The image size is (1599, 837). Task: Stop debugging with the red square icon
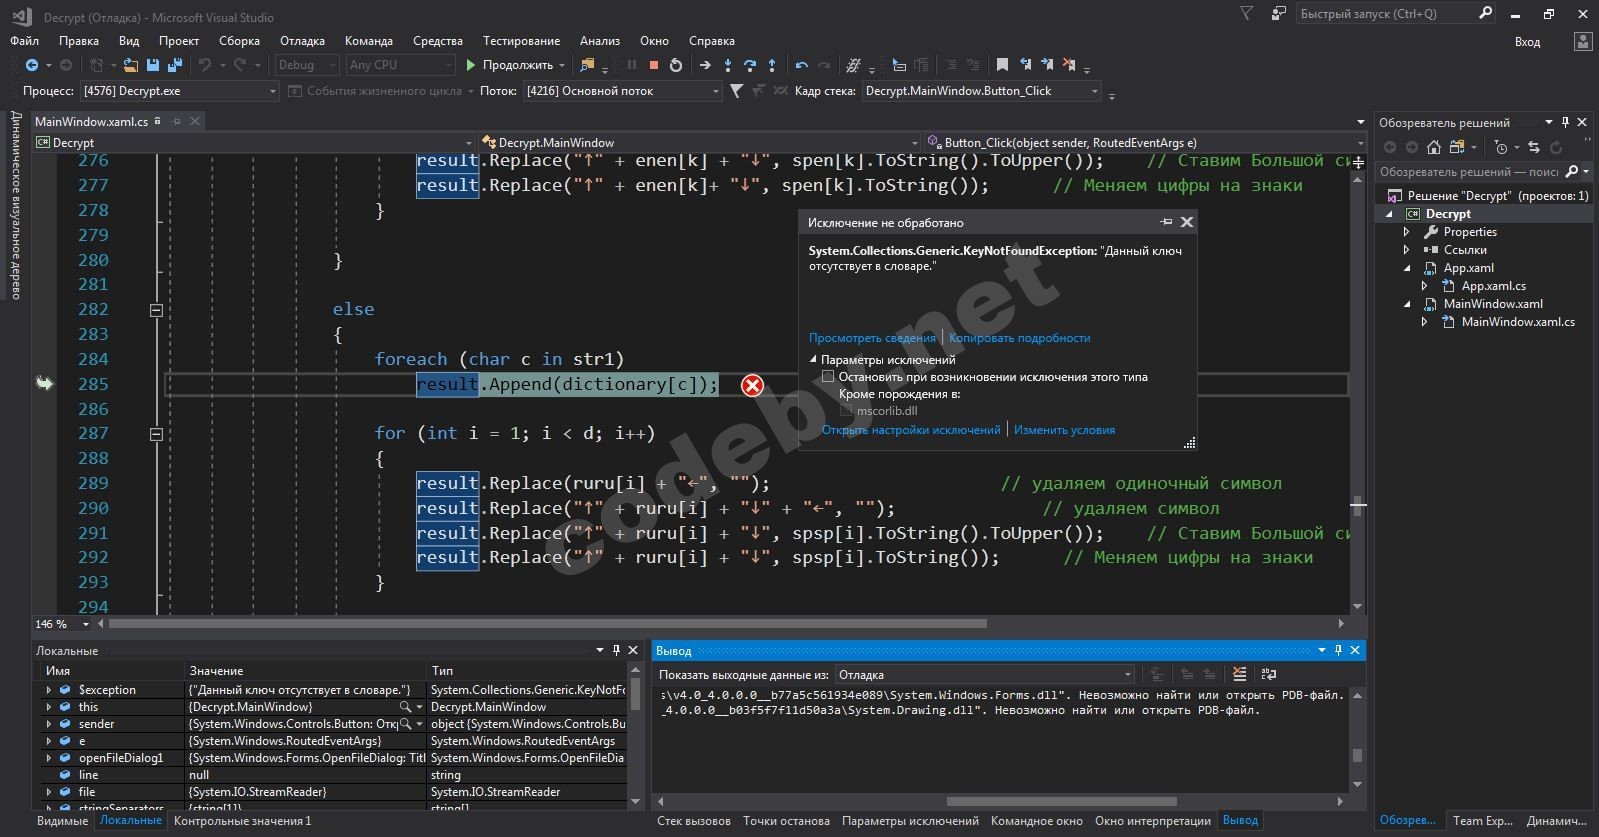653,65
